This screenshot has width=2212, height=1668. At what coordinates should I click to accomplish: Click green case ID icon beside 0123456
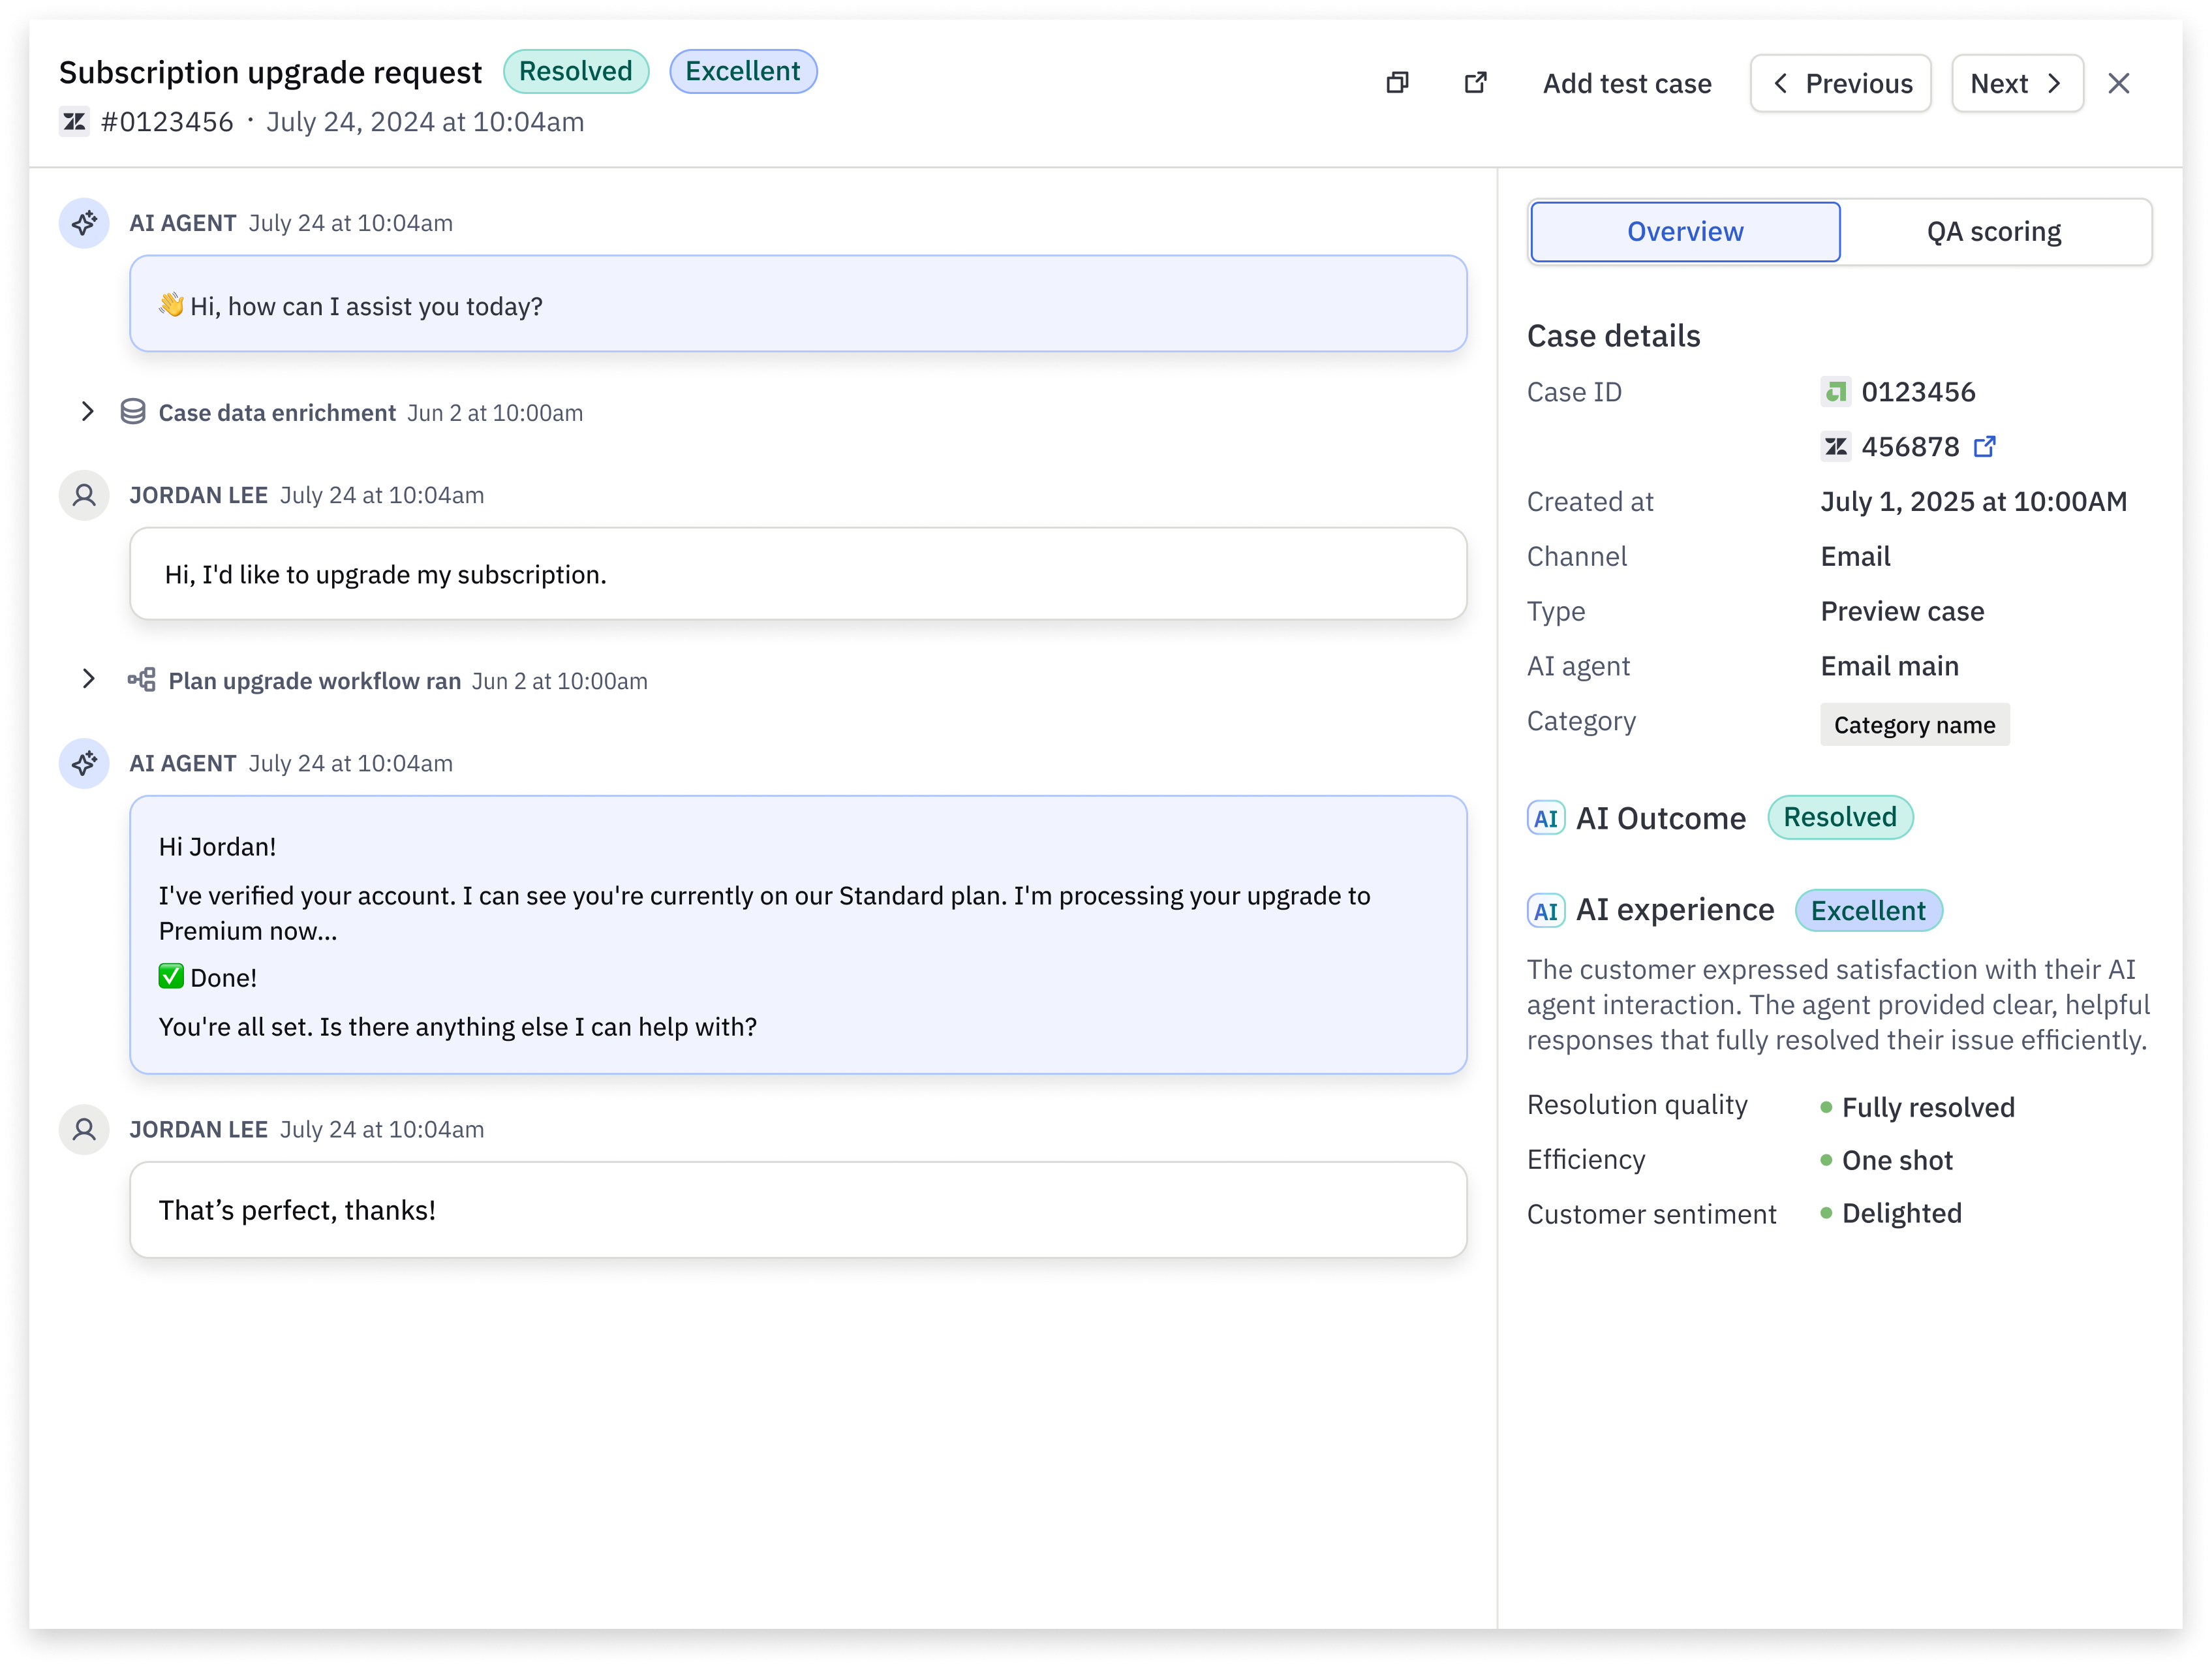pos(1835,392)
